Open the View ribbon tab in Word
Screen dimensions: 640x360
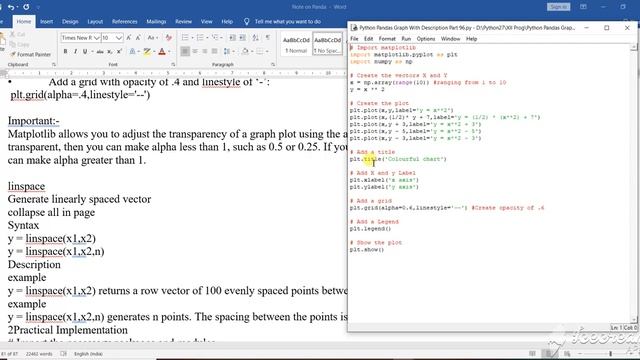207,22
